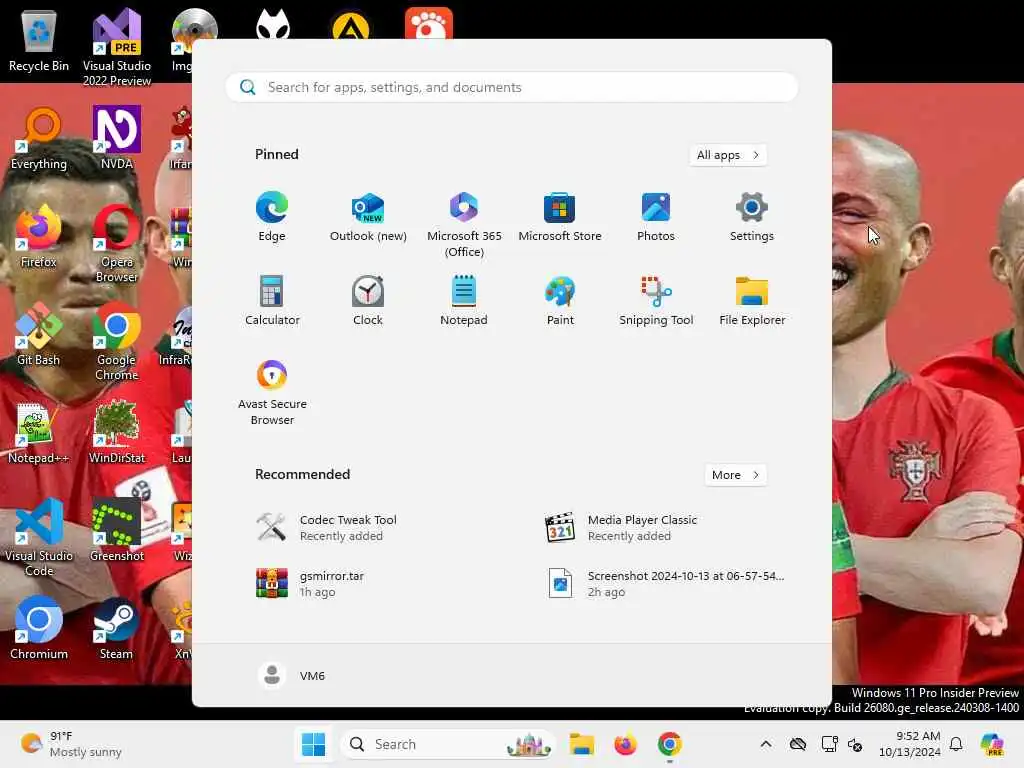Open Firefox from the taskbar
Viewport: 1024px width, 768px height.
(x=625, y=744)
